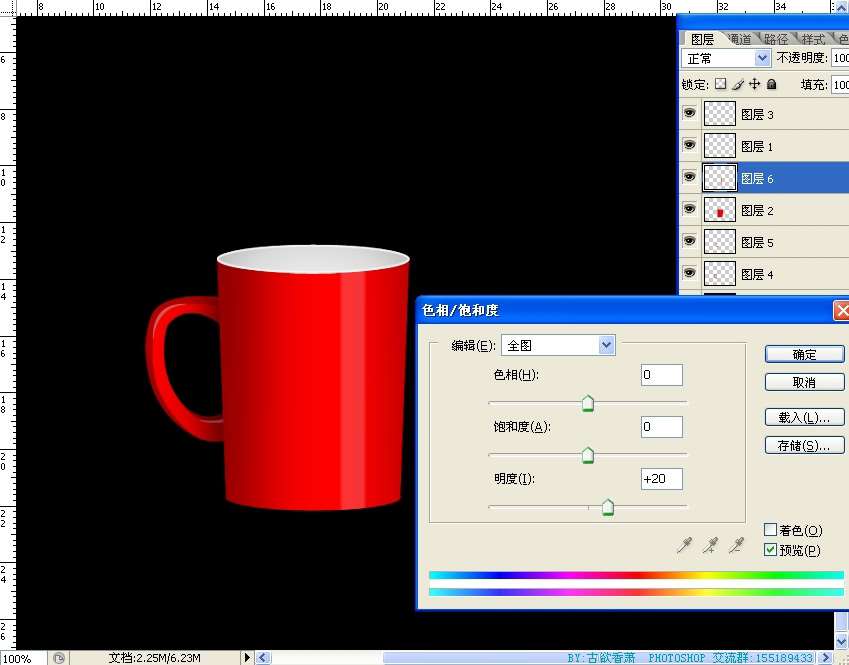Select the first eyedropper in Hue/Saturation dialog
Image resolution: width=849 pixels, height=665 pixels.
[x=685, y=545]
